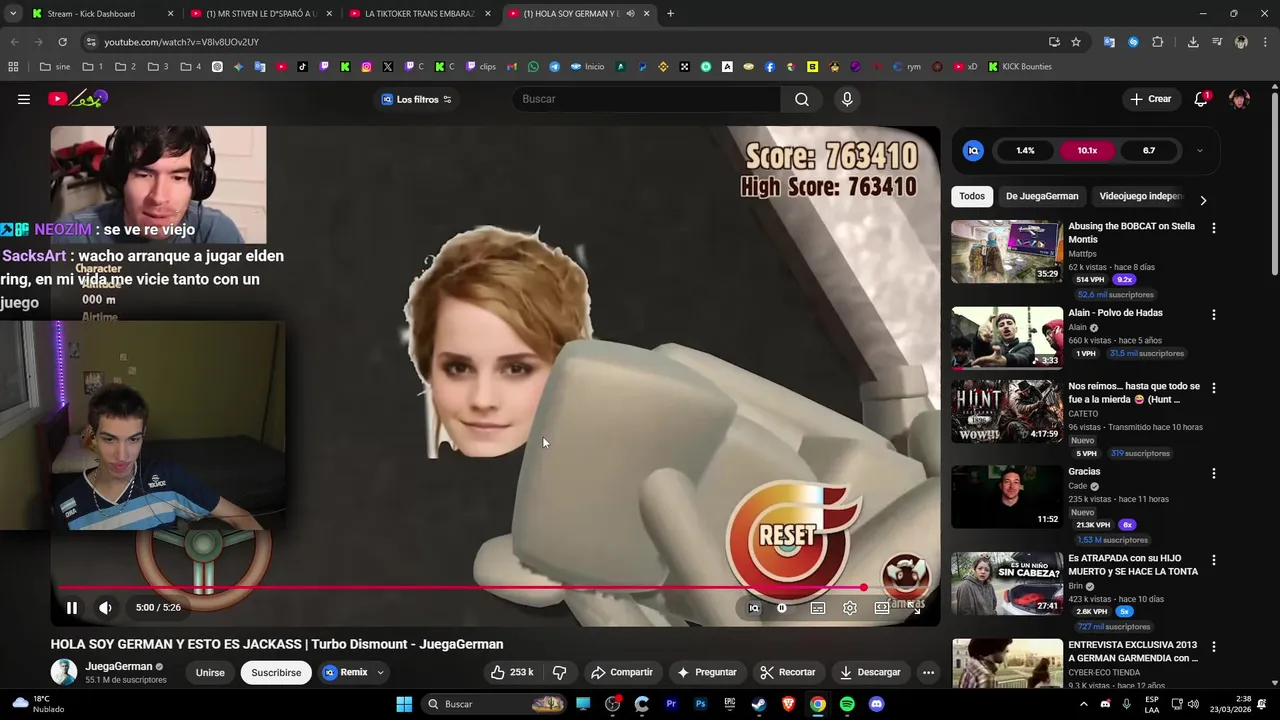Switch to LA TIKTOKER TRANS EMBARAZ tab
This screenshot has height=720, width=1280.
tap(420, 14)
